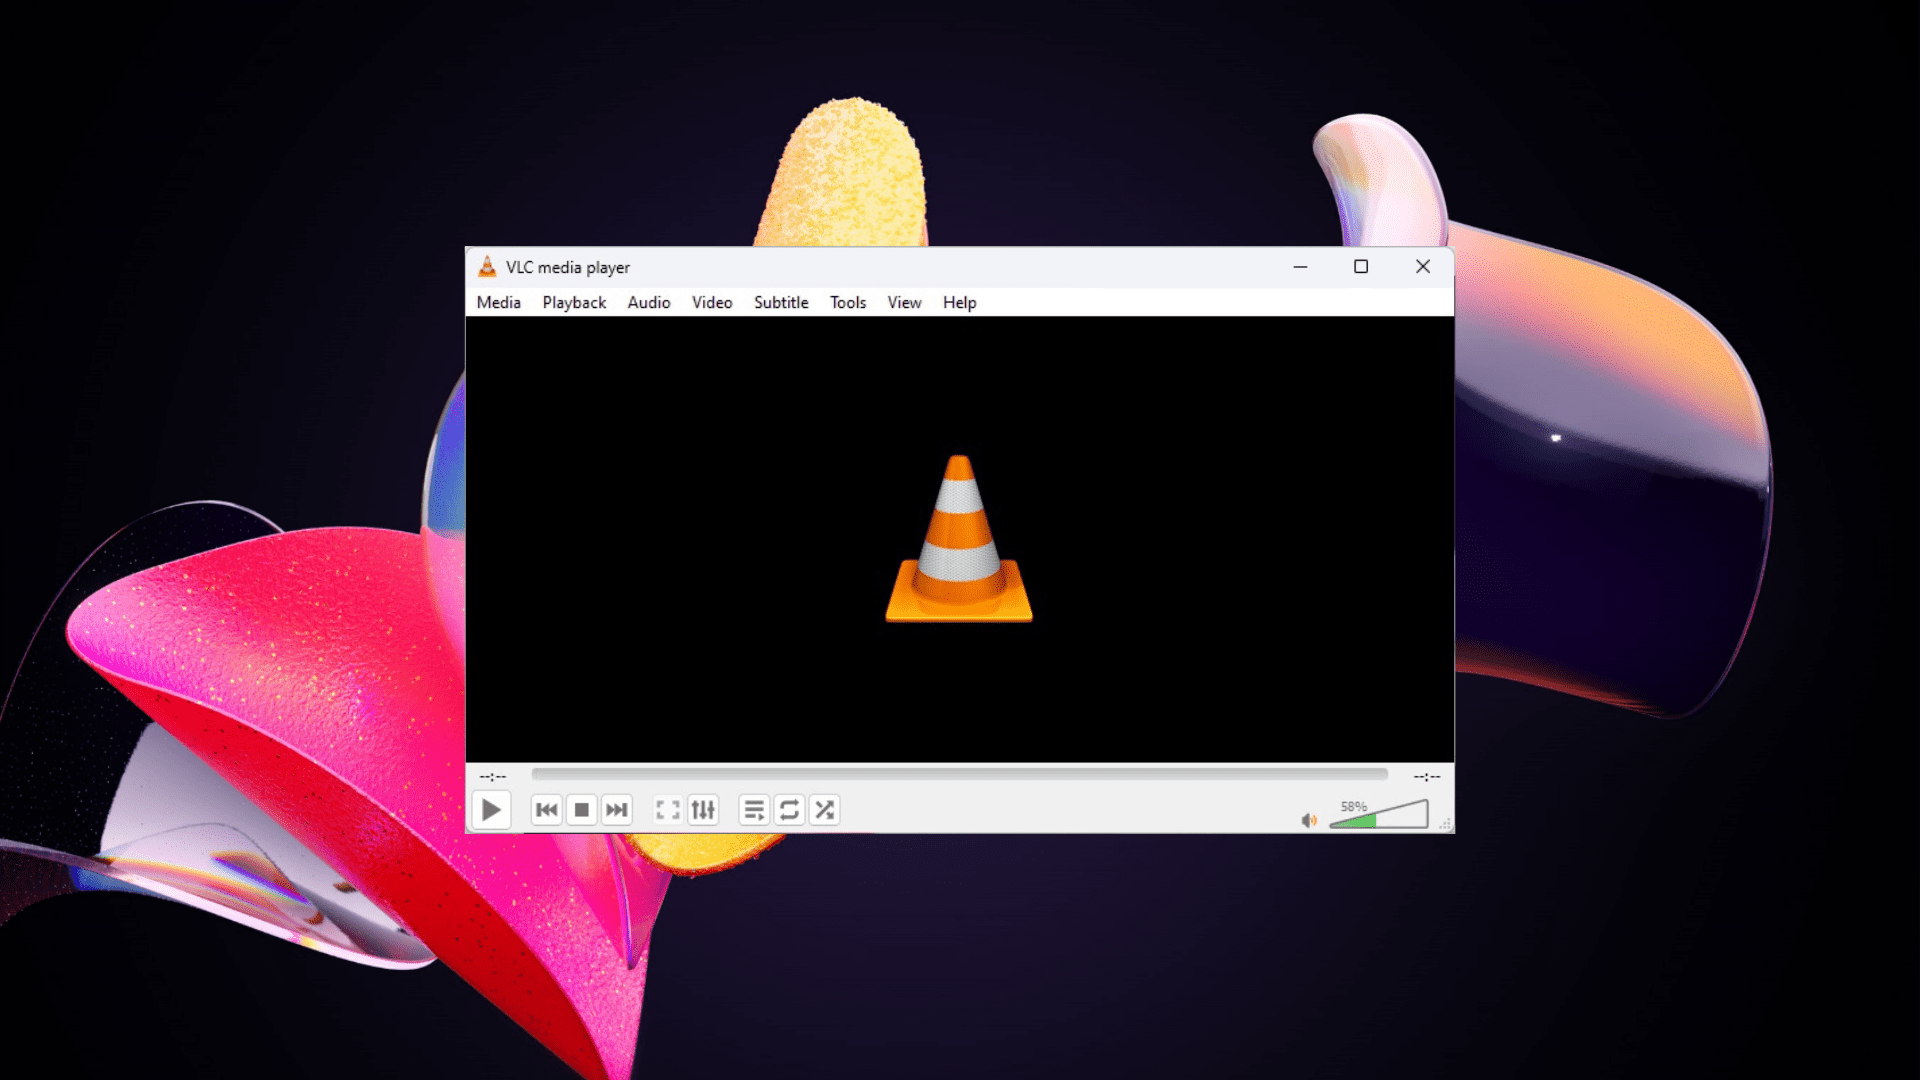The image size is (1920, 1080).
Task: Maximize the VLC media player window
Action: click(1361, 267)
